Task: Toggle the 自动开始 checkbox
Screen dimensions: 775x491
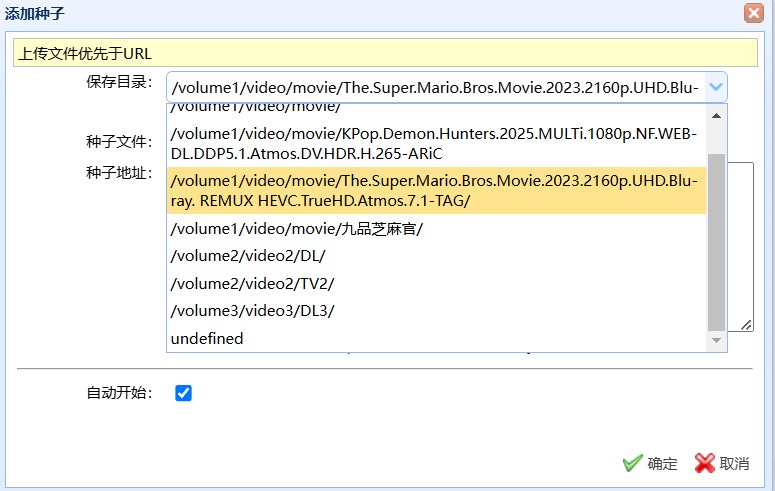Action: pos(183,393)
